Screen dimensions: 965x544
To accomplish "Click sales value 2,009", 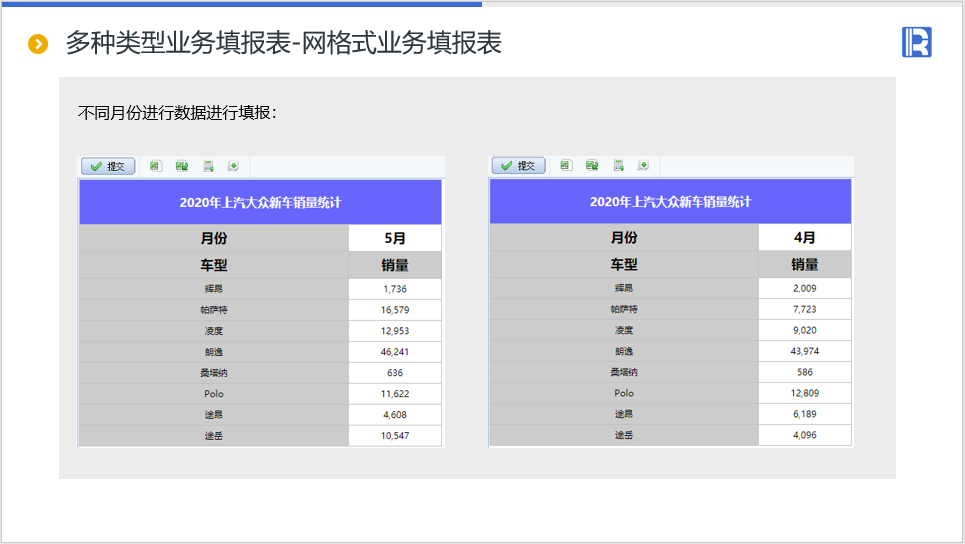I will tap(805, 289).
